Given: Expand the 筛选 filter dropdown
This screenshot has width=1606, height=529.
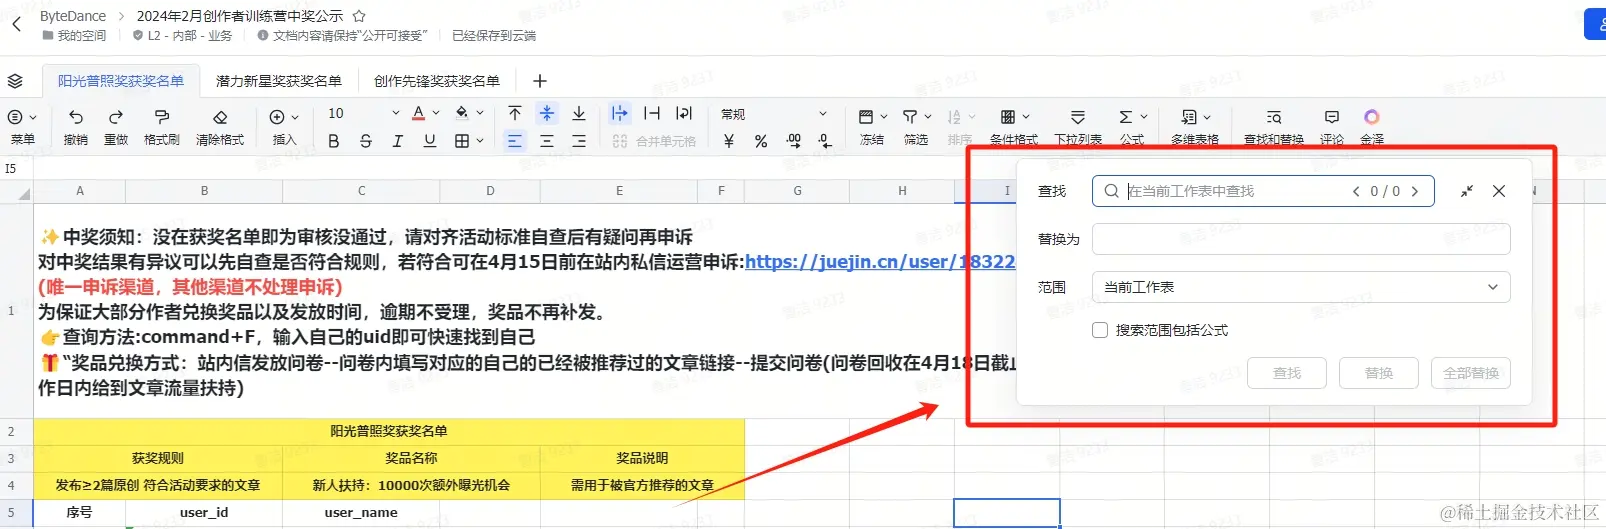Looking at the screenshot, I should tap(928, 117).
